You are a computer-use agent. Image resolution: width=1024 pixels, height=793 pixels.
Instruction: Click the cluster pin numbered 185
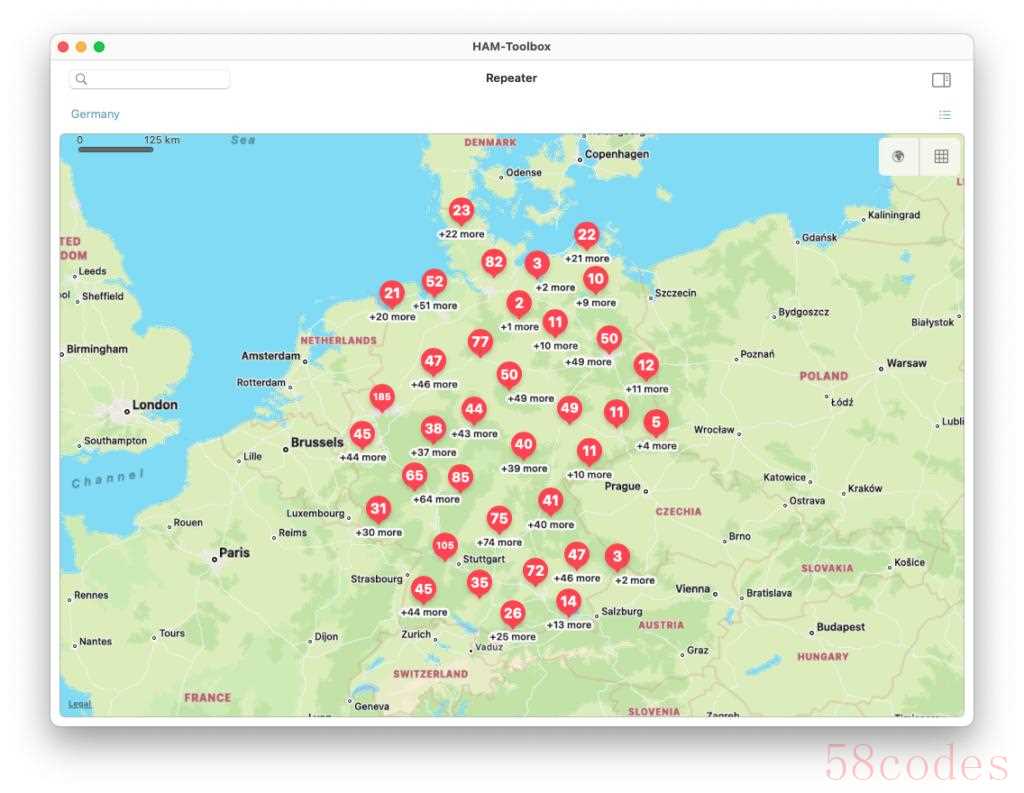point(382,396)
